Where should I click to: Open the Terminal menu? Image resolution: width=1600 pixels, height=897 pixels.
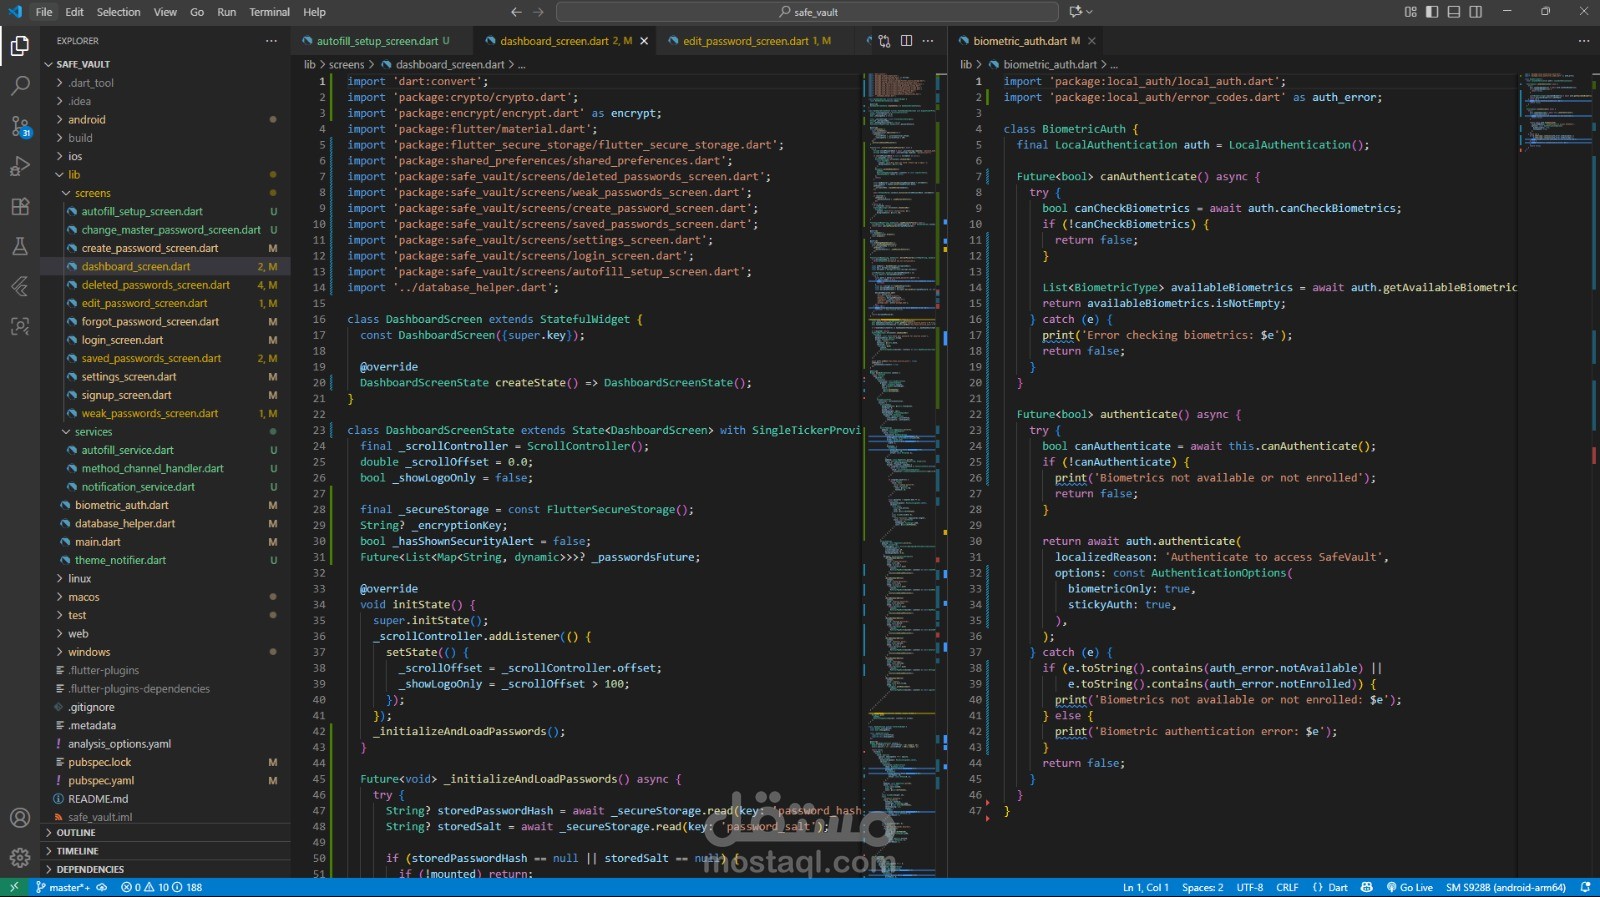269,12
